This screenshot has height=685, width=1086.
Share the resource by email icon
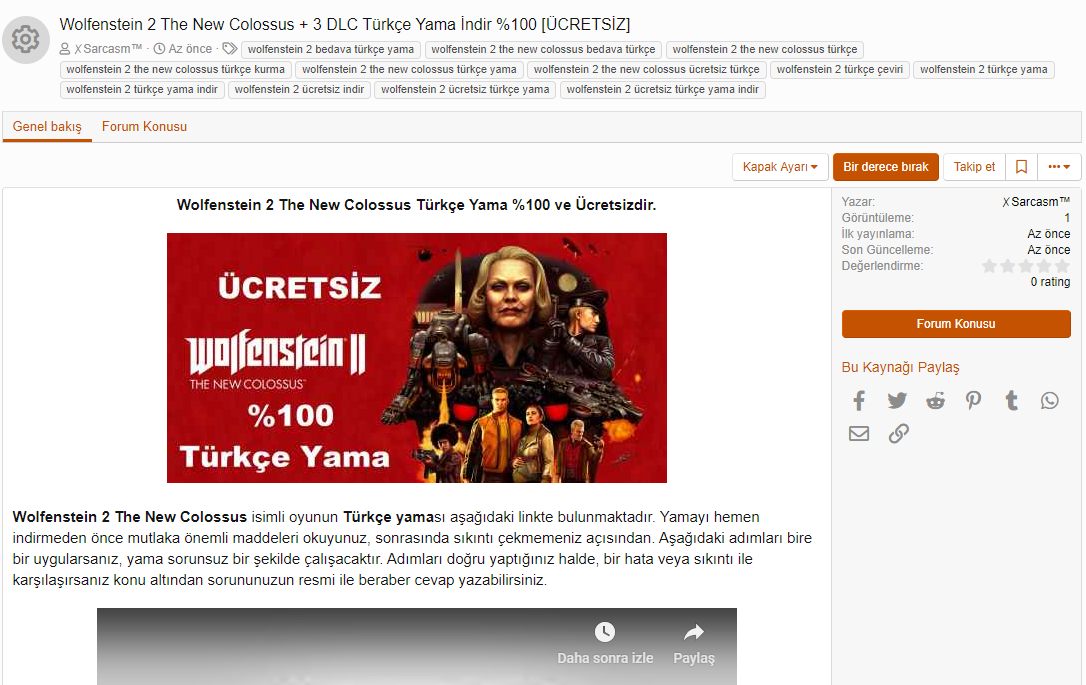pyautogui.click(x=859, y=434)
